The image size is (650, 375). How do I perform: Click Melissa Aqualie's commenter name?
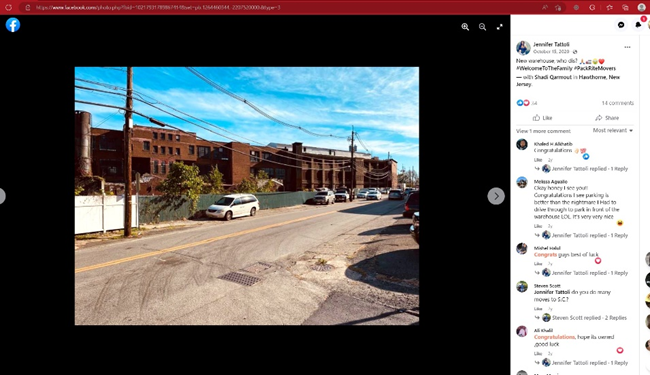550,181
